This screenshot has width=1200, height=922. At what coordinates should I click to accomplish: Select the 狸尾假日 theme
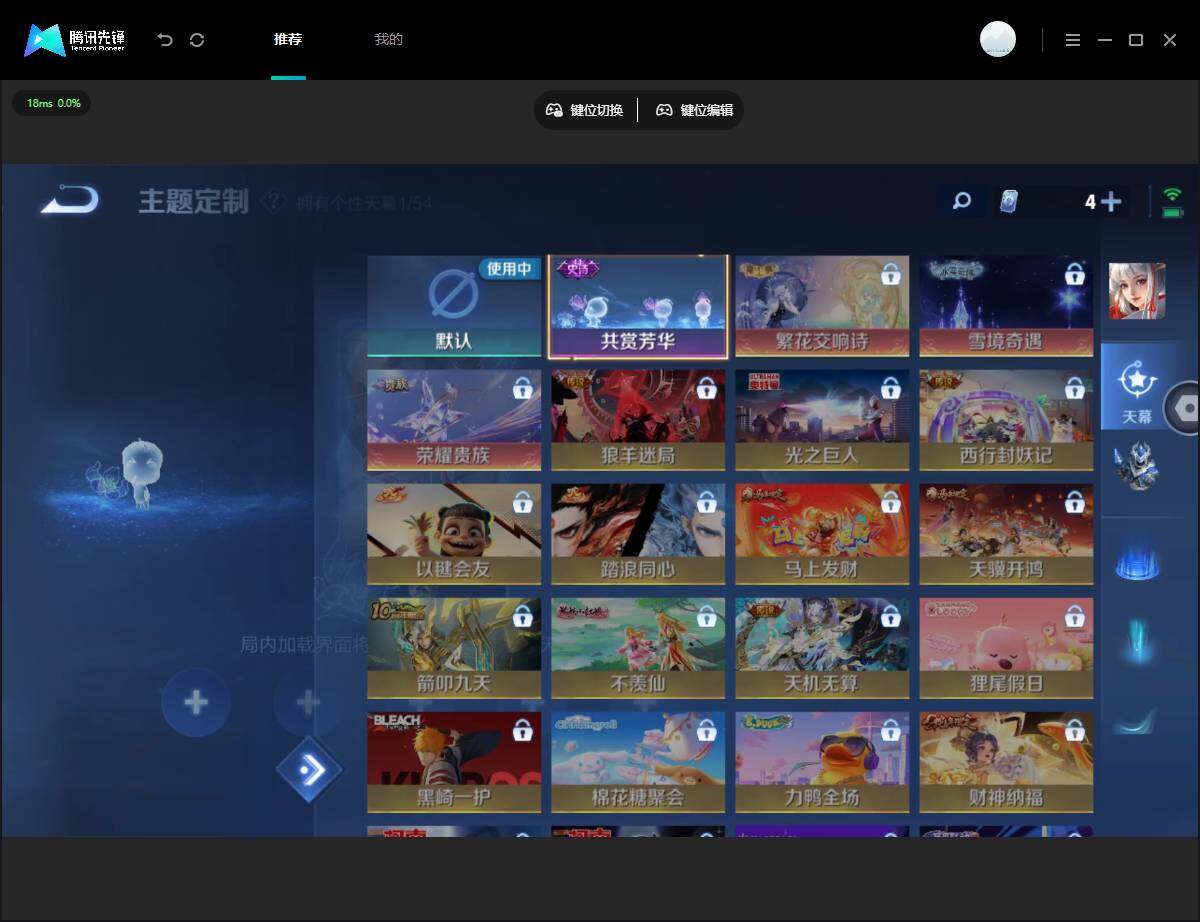click(1006, 648)
